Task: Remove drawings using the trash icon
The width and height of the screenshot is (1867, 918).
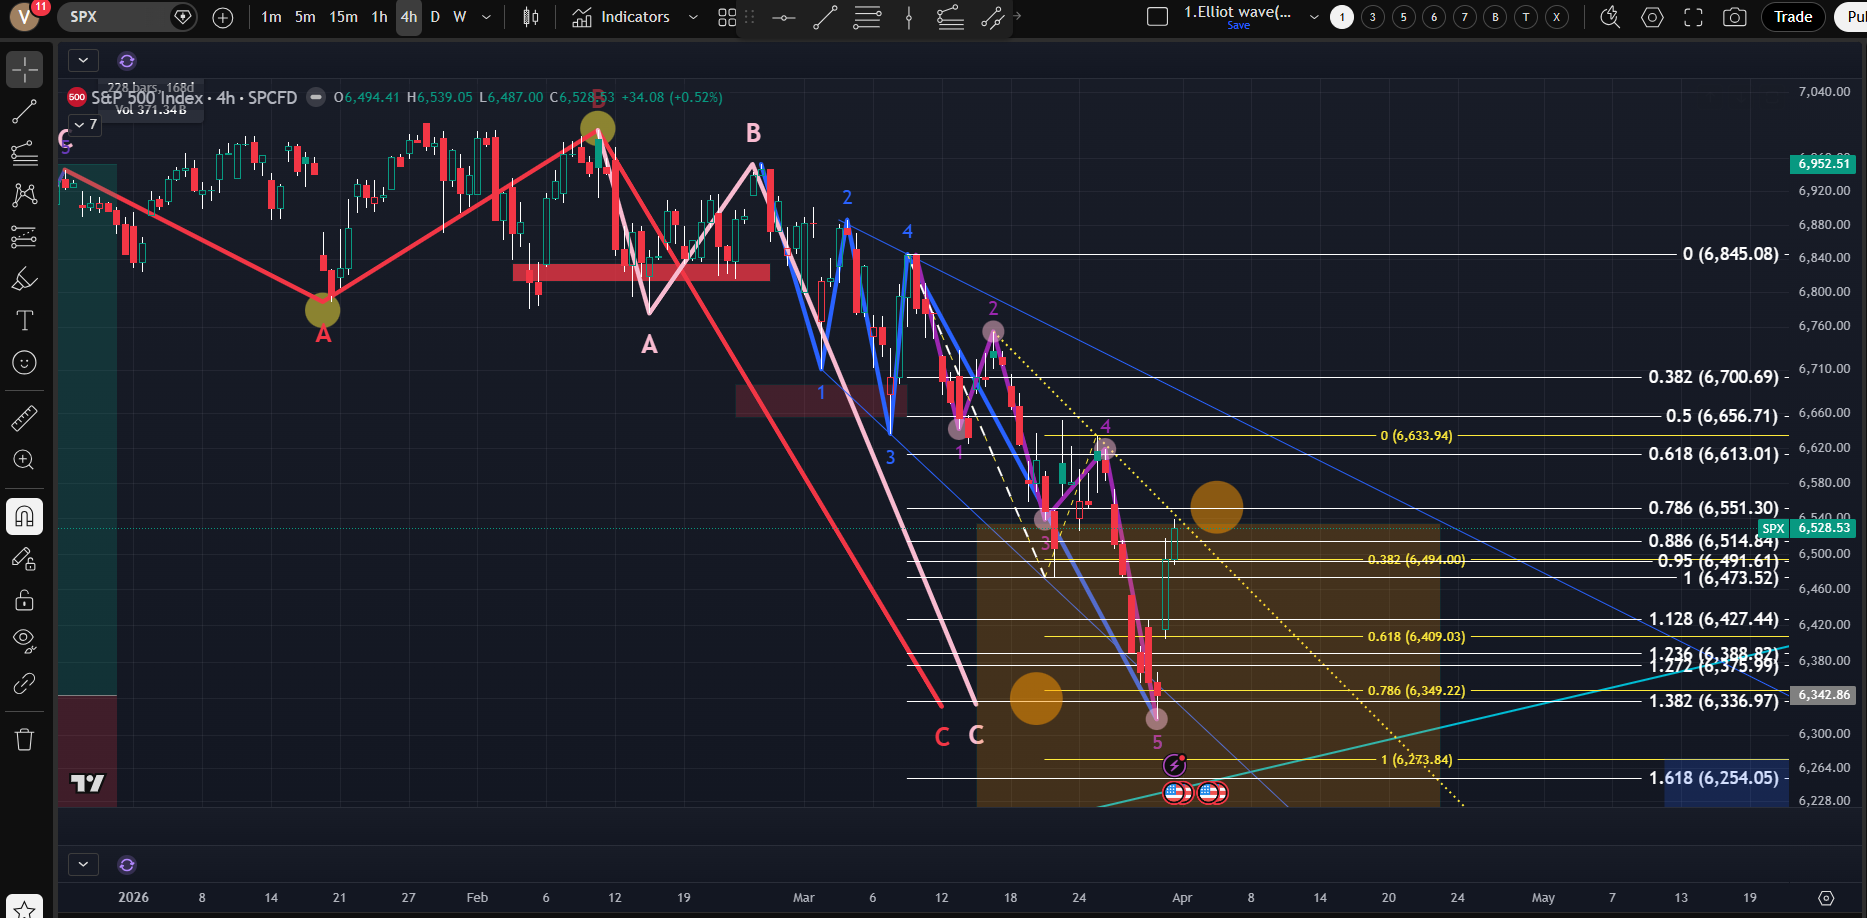Action: pos(24,740)
